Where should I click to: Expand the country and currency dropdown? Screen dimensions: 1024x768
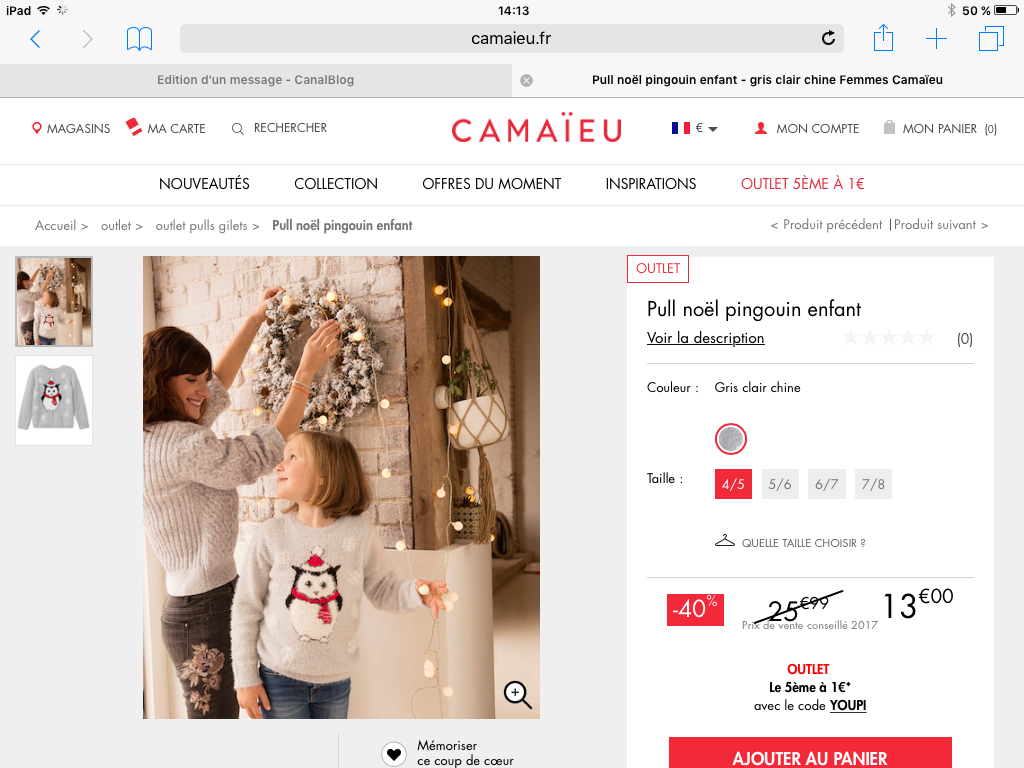694,128
